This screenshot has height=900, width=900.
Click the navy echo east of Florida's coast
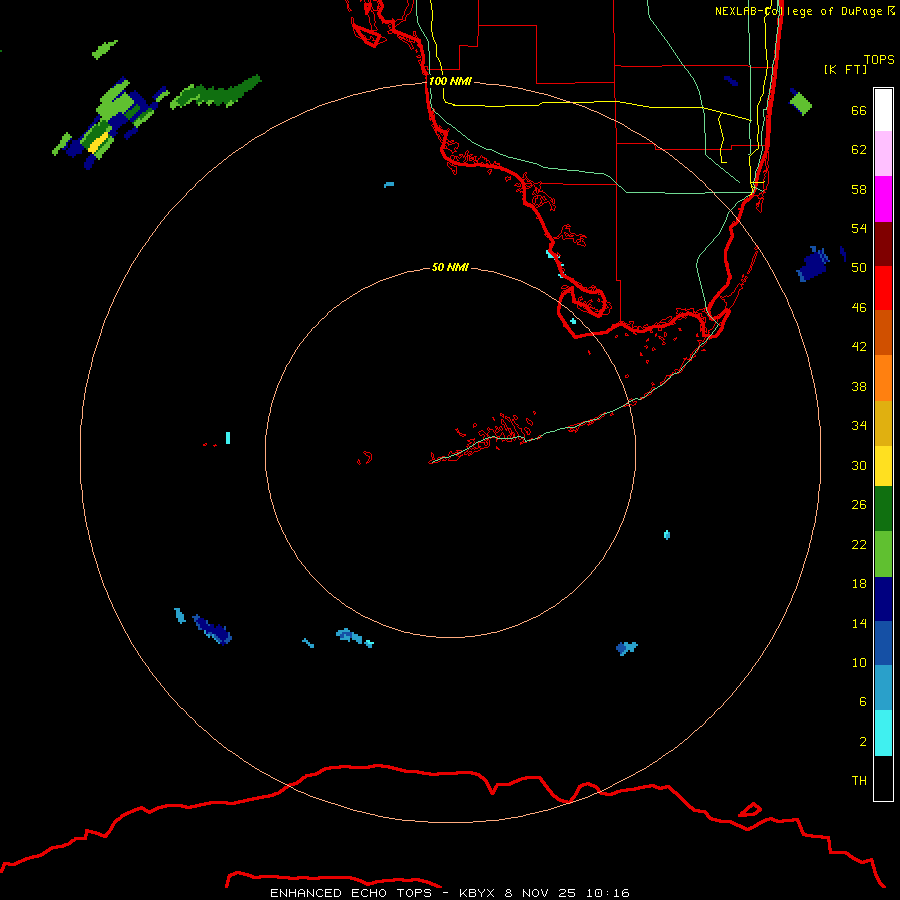click(x=813, y=265)
